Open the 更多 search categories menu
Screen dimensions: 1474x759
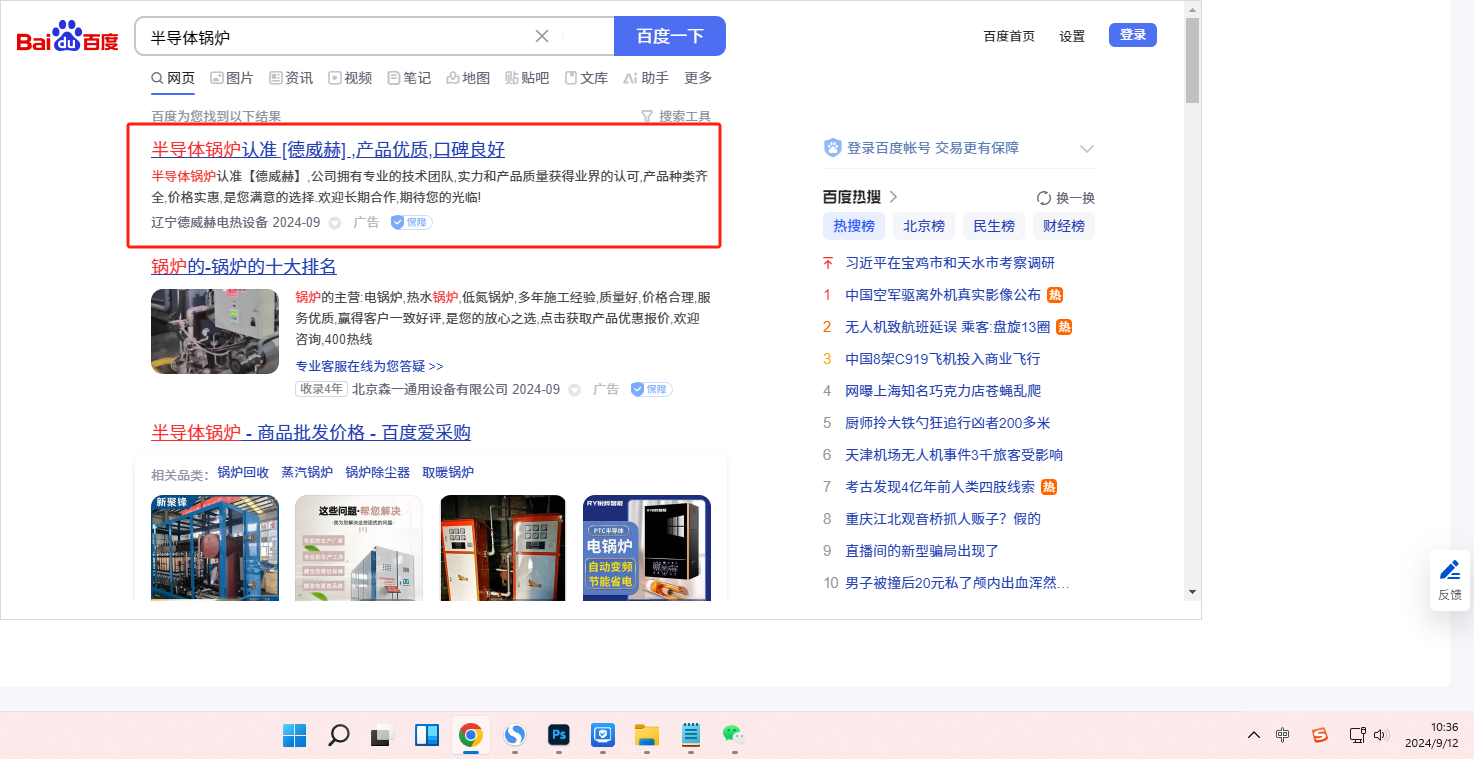[x=698, y=78]
